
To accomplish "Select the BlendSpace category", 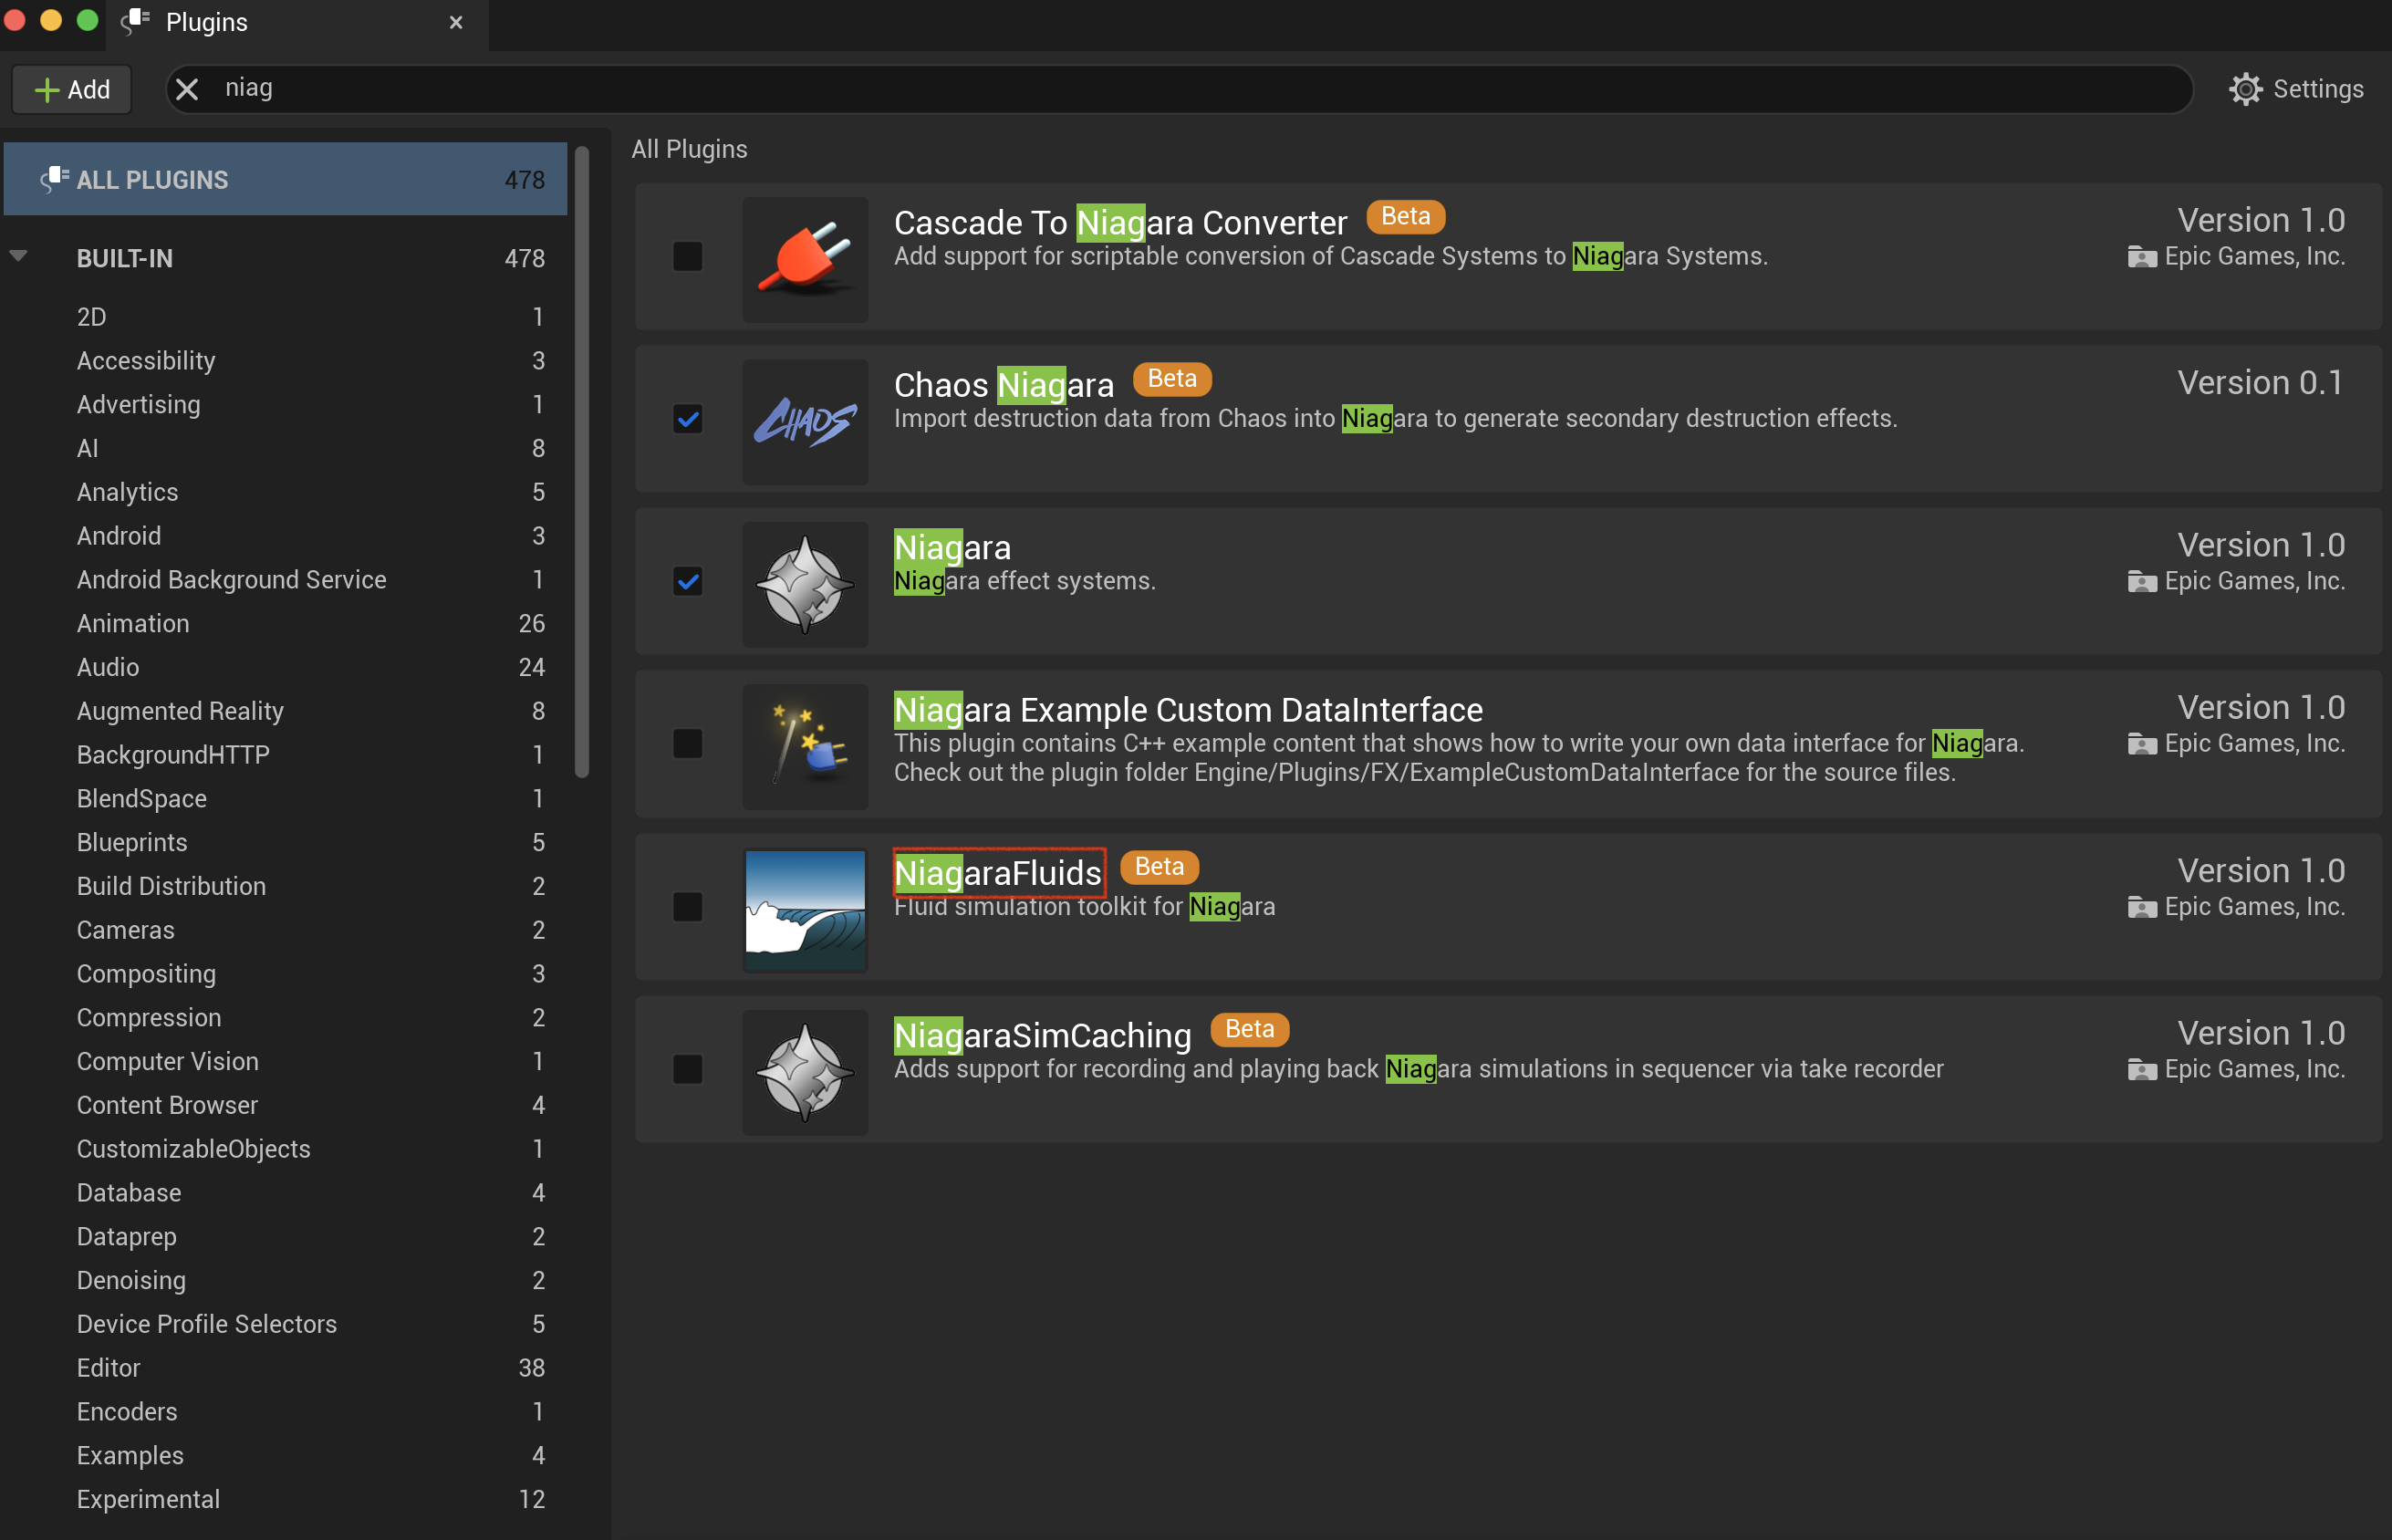I will click(285, 799).
